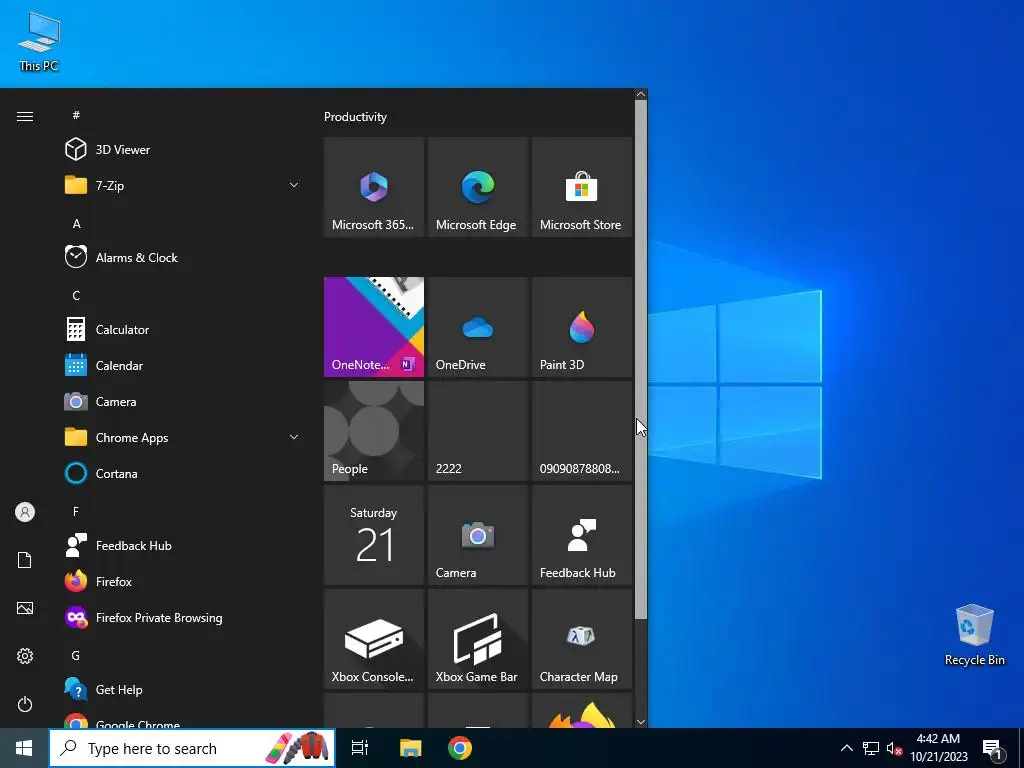Open Get Help app

point(183,689)
